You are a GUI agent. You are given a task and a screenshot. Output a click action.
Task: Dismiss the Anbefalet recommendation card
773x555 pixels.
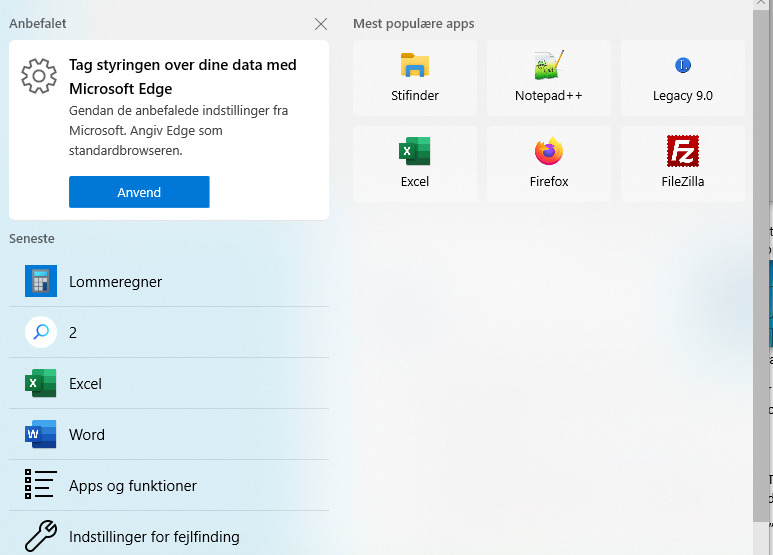[321, 24]
